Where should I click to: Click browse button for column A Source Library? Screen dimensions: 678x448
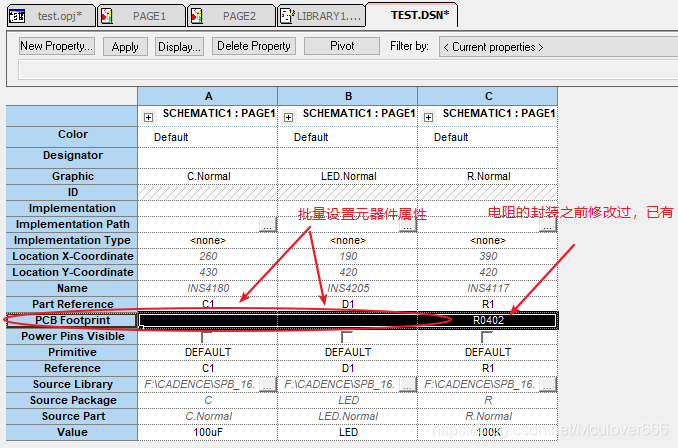[267, 384]
